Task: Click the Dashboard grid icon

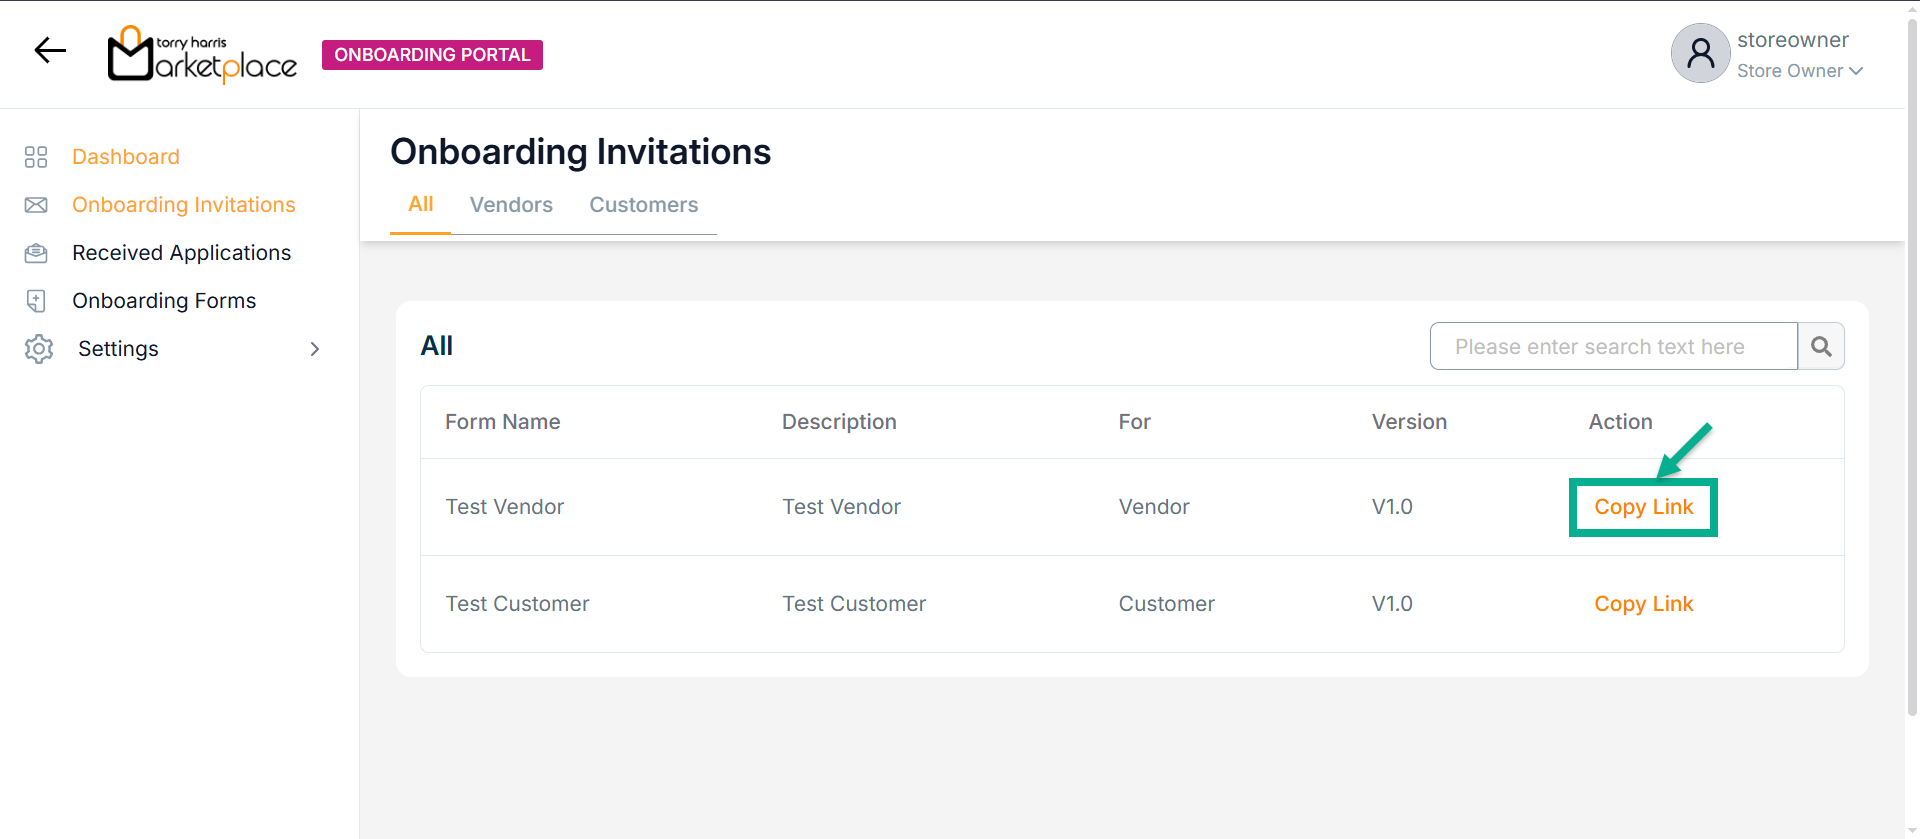Action: pos(36,157)
